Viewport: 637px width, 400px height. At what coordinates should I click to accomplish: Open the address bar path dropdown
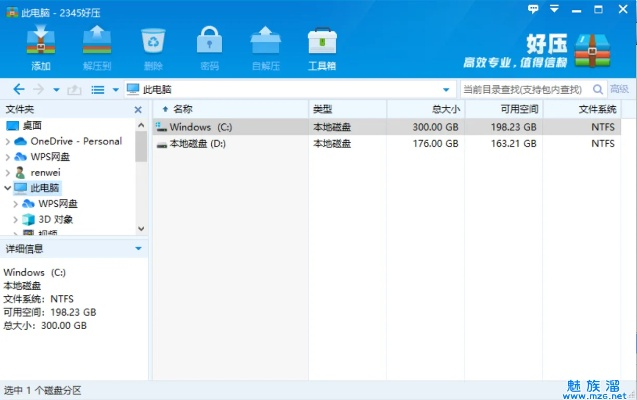tap(446, 90)
